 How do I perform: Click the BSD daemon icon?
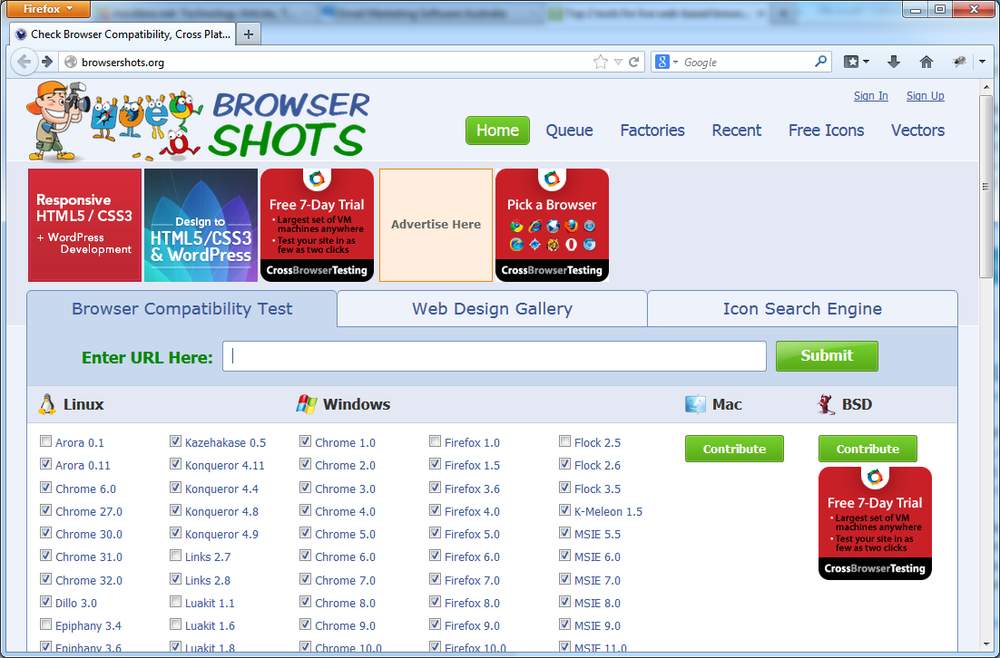click(x=826, y=404)
